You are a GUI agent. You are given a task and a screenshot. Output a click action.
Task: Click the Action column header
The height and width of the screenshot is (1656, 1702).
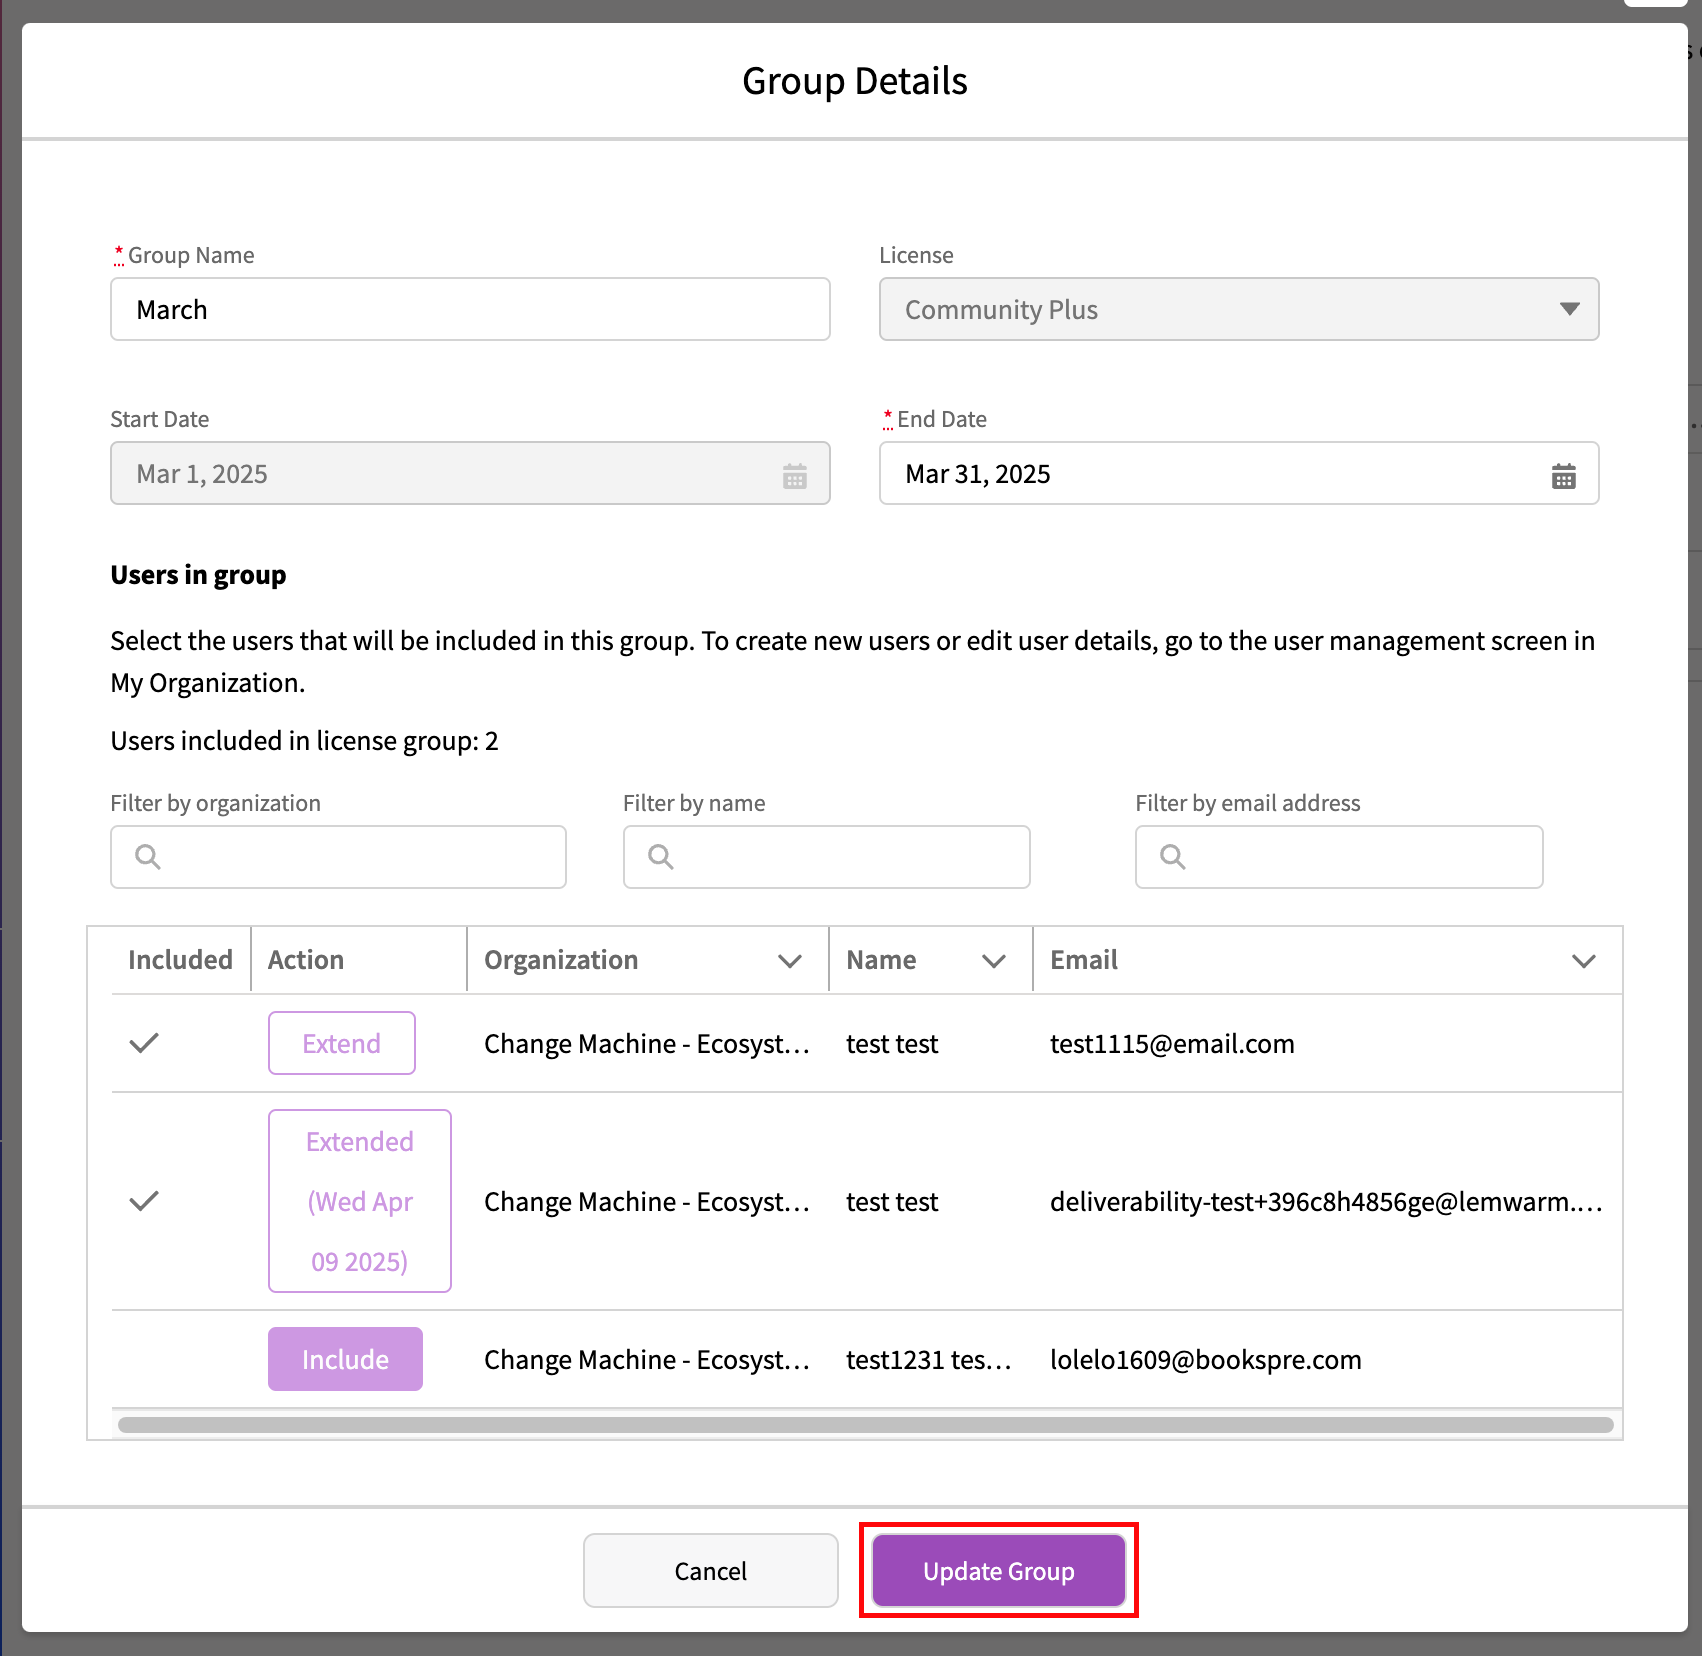pos(306,960)
